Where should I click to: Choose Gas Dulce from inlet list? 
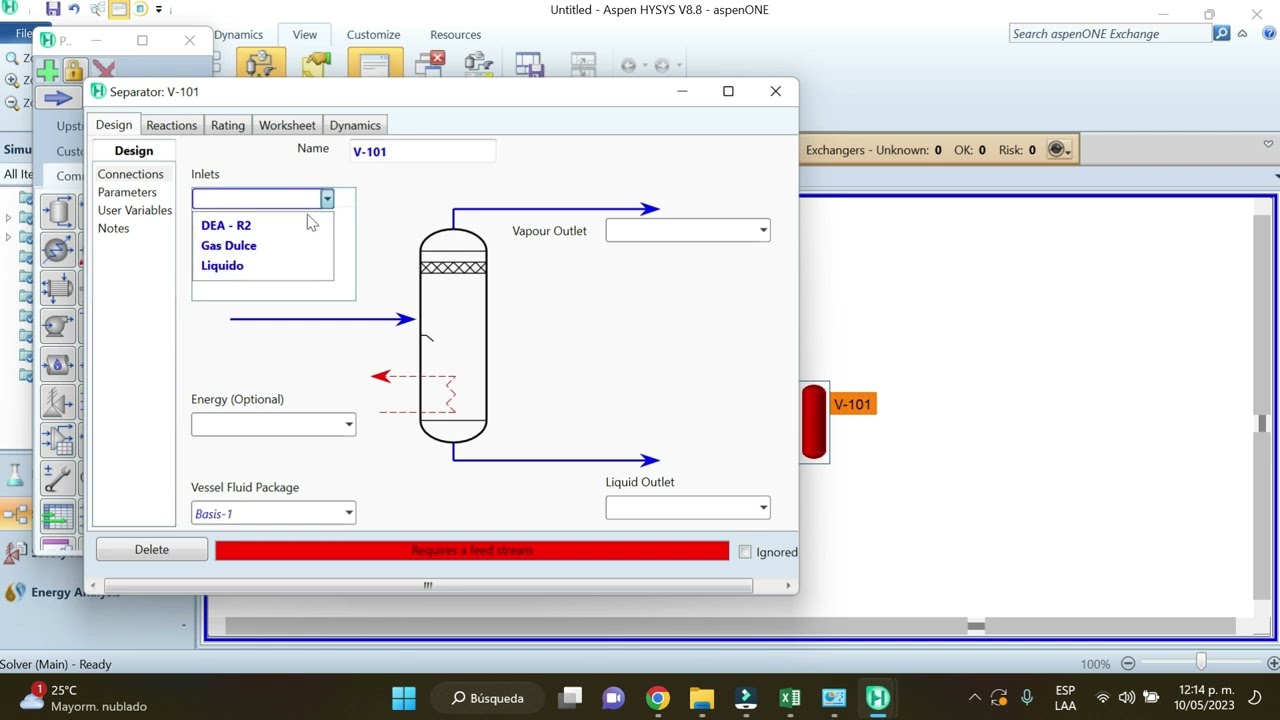(229, 245)
